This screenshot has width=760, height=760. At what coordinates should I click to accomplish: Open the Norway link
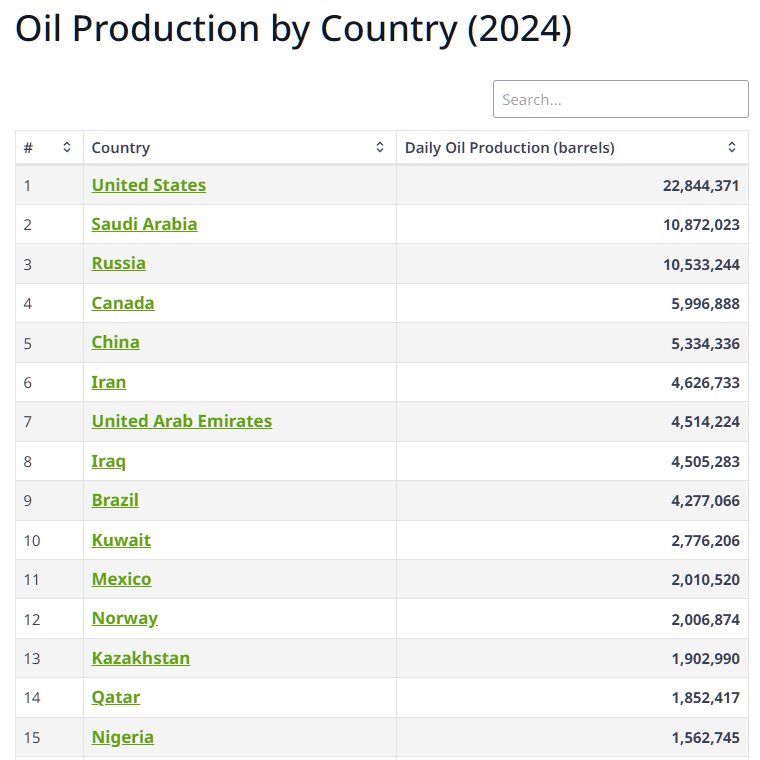pos(125,619)
